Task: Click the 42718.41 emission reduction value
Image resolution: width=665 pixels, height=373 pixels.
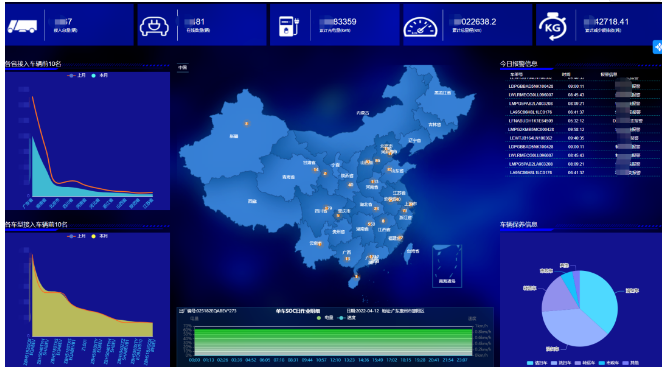Action: [612, 22]
